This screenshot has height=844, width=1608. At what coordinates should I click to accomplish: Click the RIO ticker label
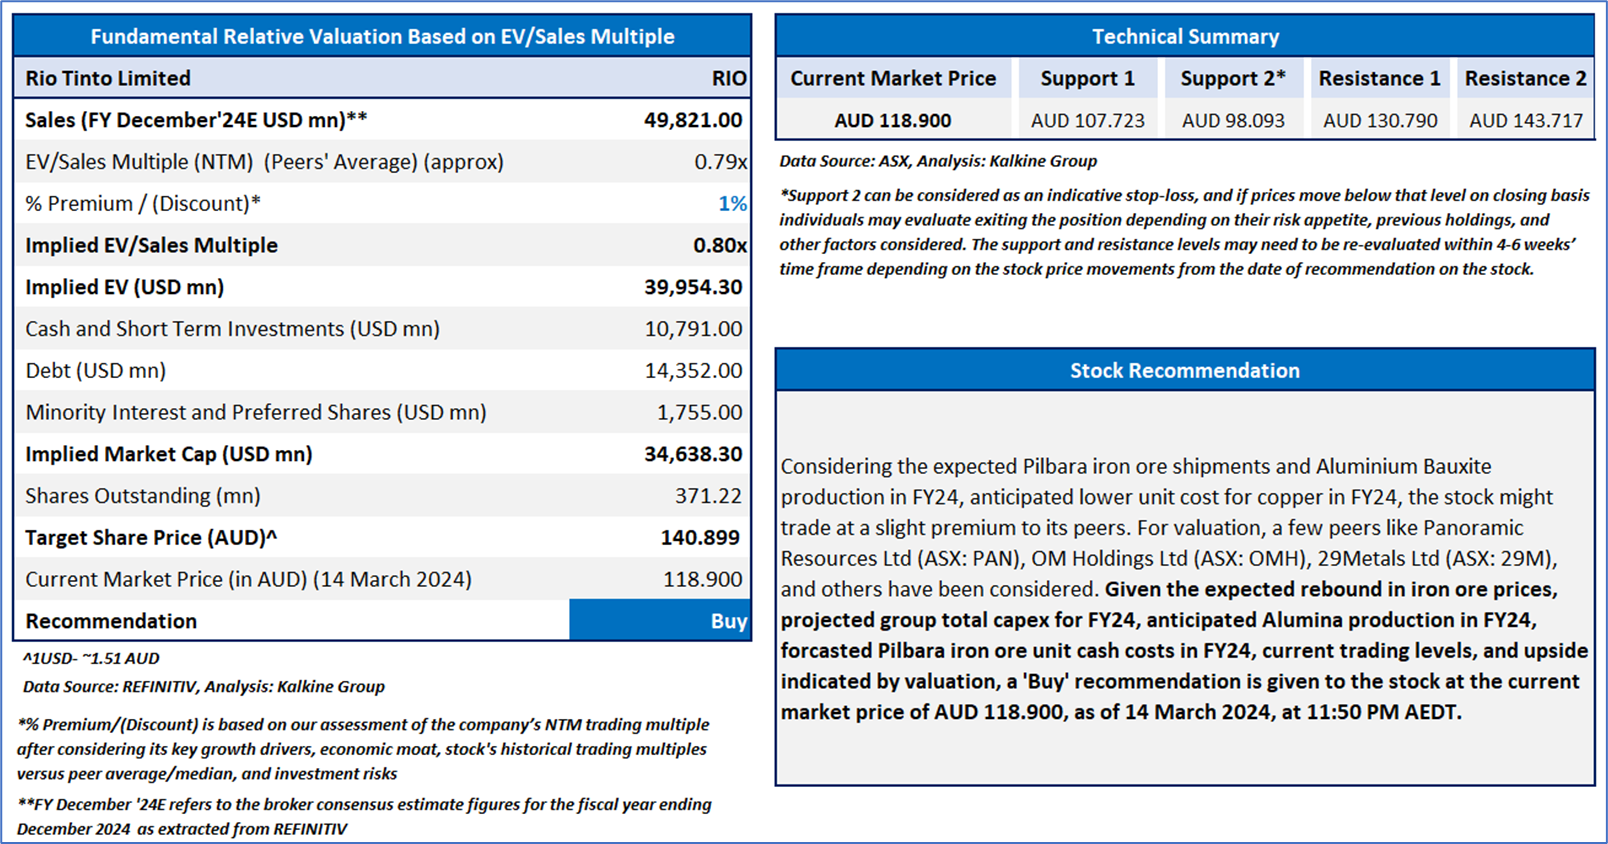730,78
